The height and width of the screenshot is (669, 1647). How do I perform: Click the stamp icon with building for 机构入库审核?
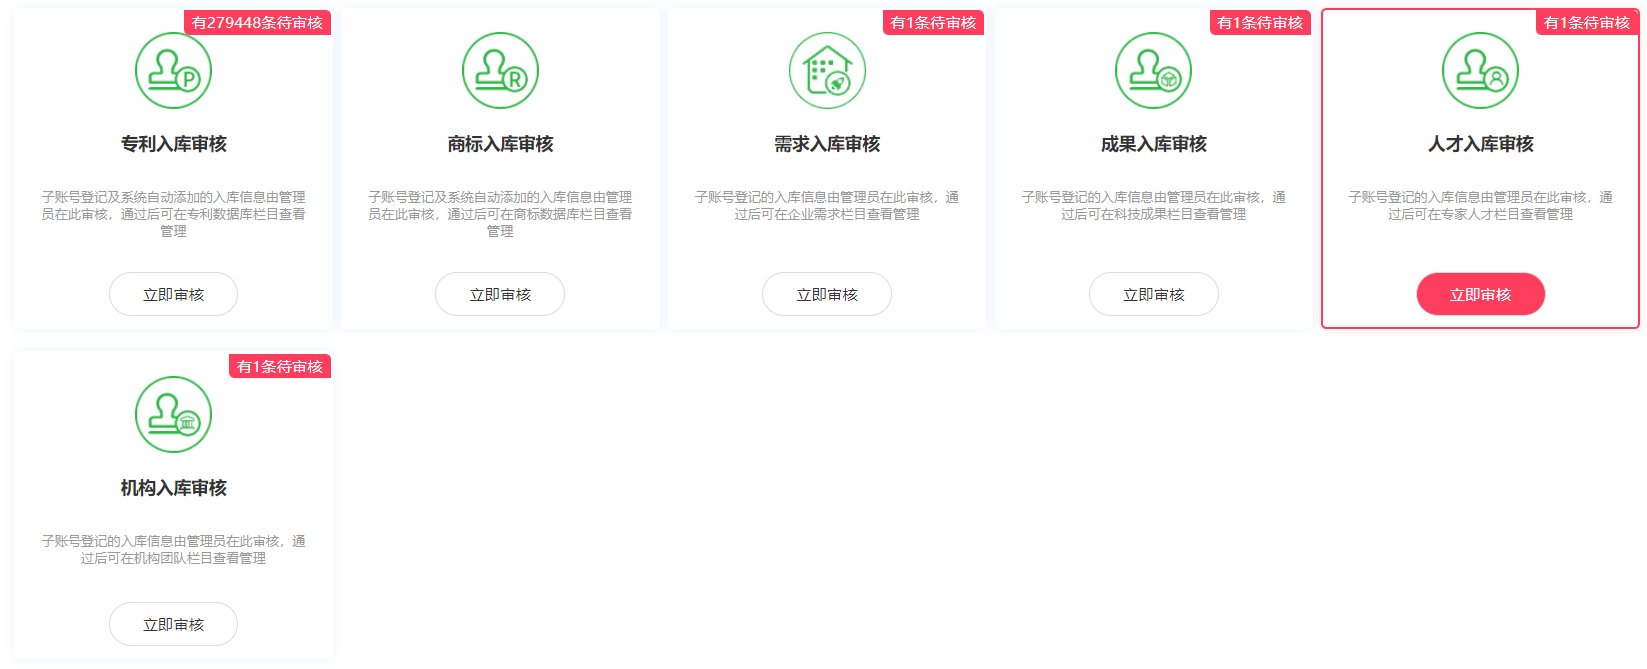[x=173, y=415]
